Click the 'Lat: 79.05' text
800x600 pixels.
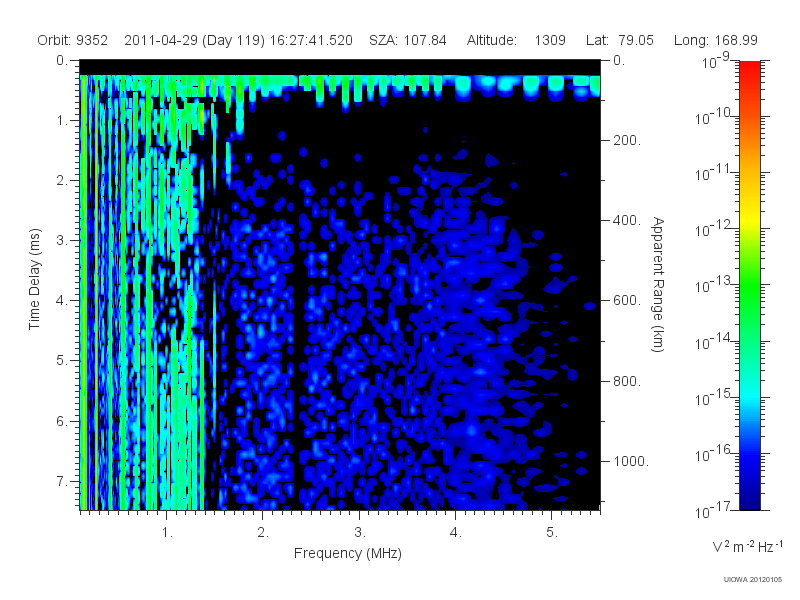coord(619,40)
